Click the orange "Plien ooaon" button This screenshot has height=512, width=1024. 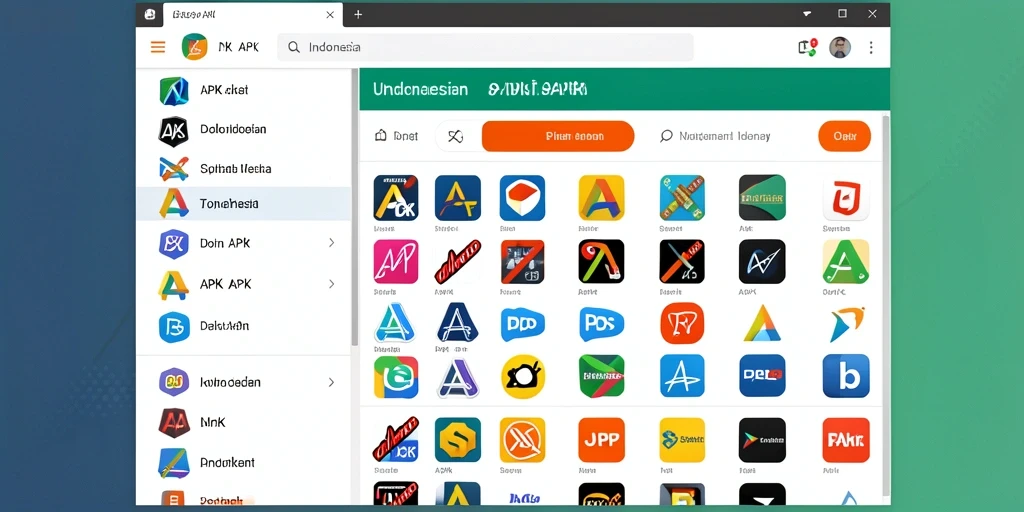558,136
